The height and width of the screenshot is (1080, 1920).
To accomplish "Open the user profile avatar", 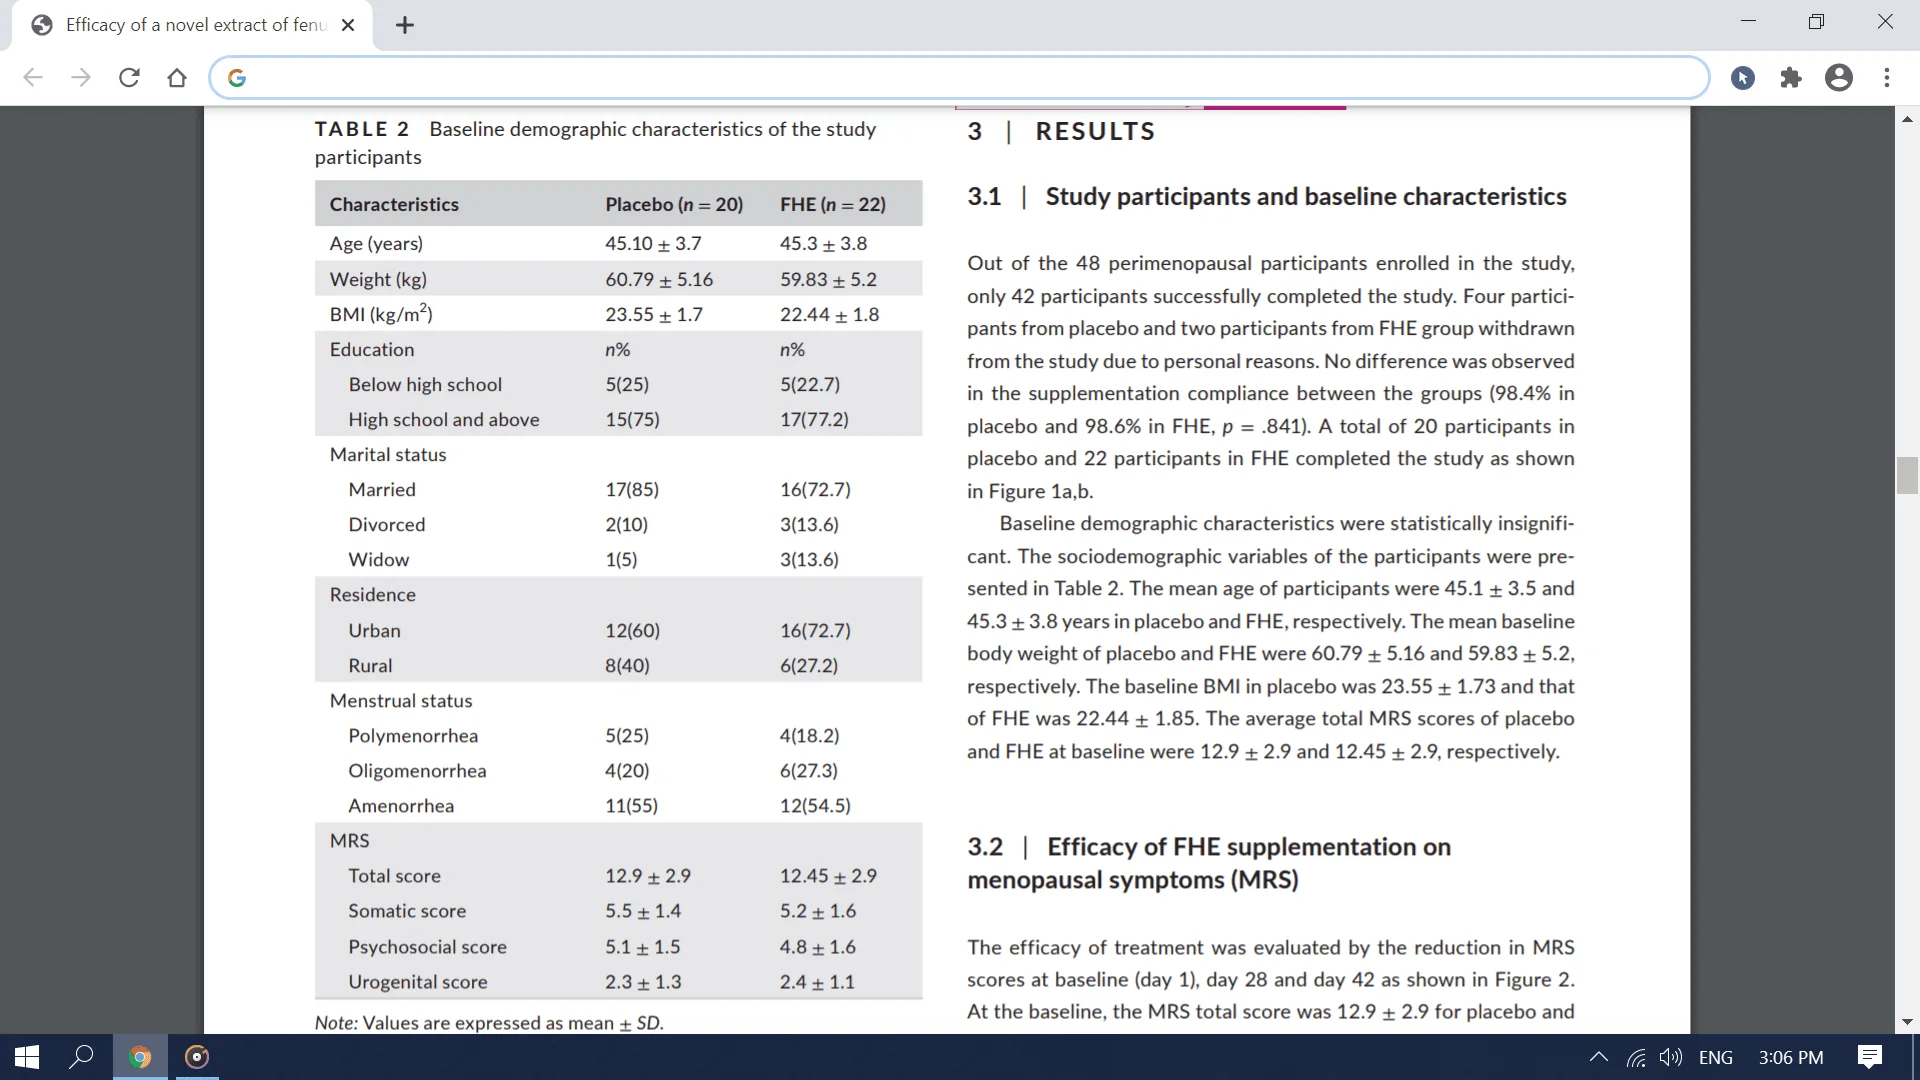I will tap(1839, 78).
